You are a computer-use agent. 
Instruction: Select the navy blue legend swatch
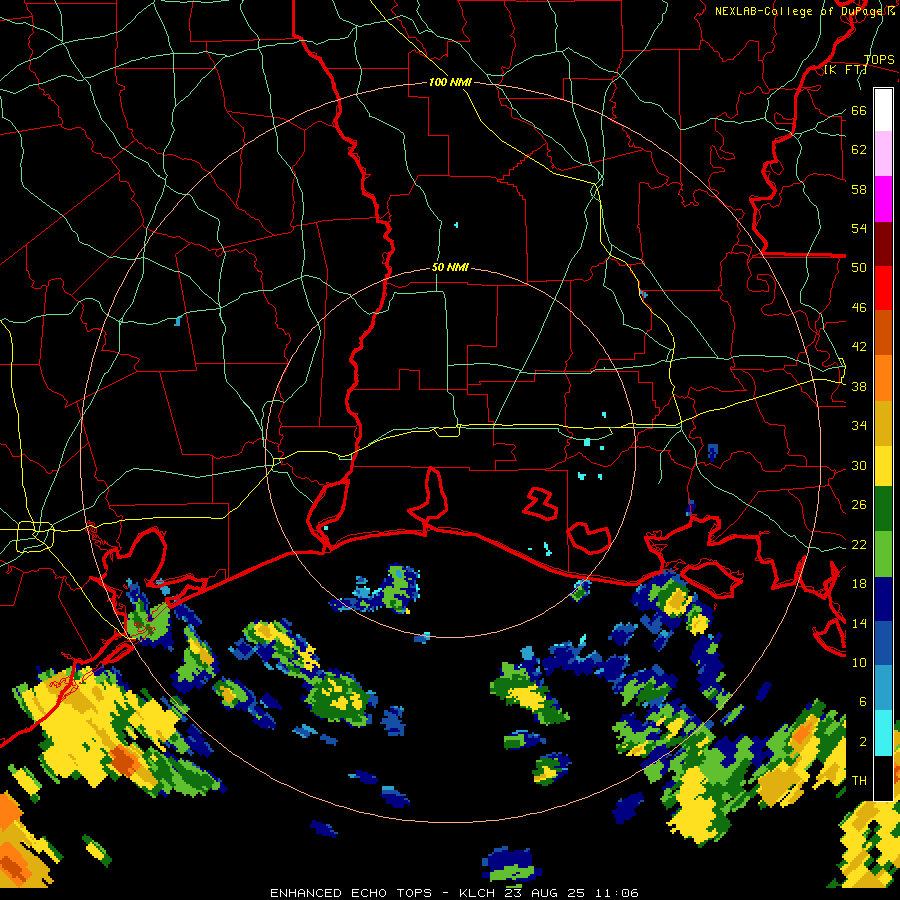tap(883, 599)
